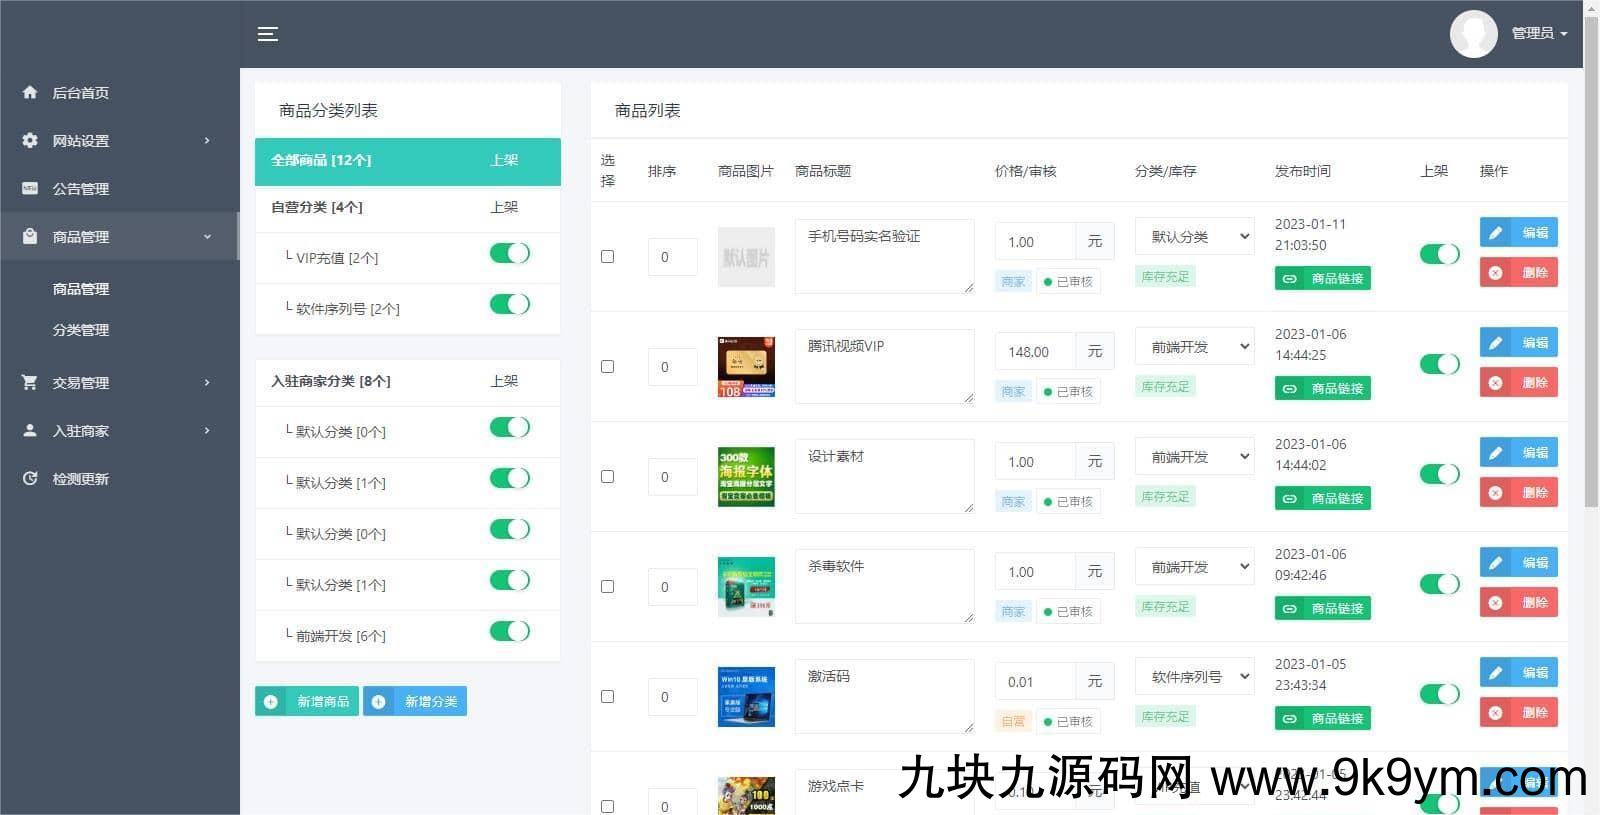1600x815 pixels.
Task: Click 商品链接 for 激活码 row
Action: (x=1323, y=718)
